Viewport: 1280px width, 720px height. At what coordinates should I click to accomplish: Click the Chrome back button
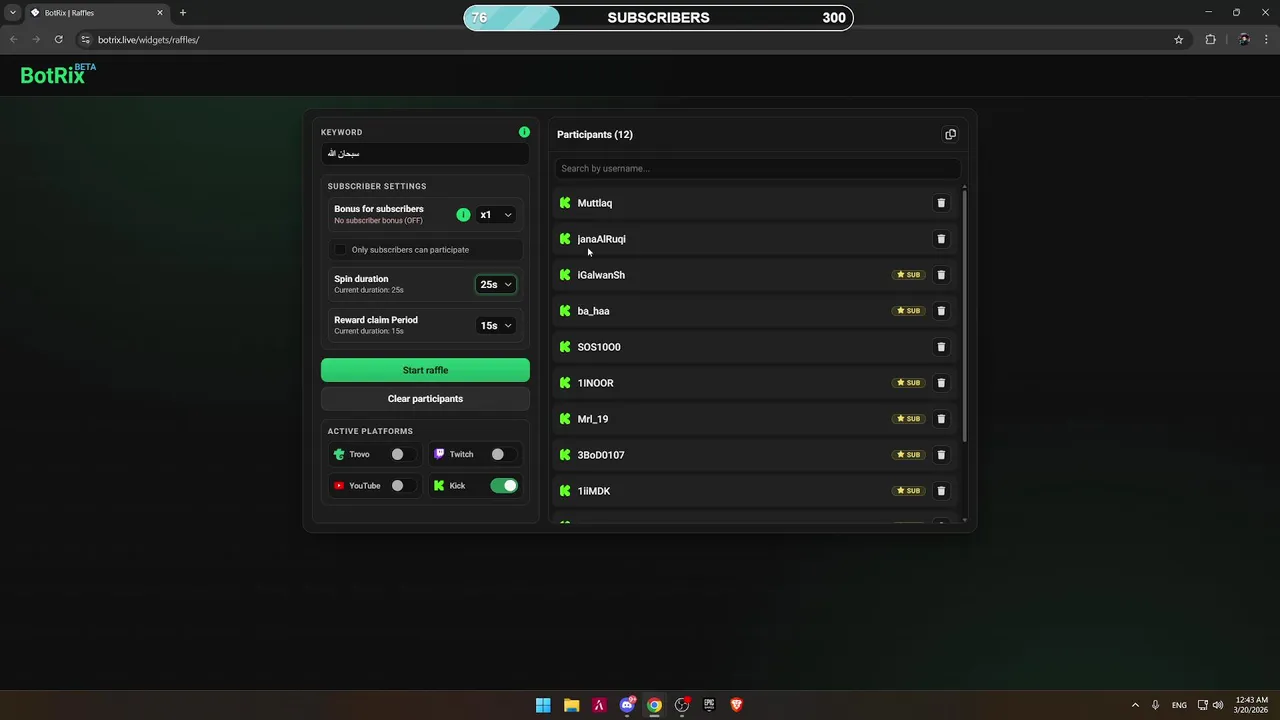(13, 40)
